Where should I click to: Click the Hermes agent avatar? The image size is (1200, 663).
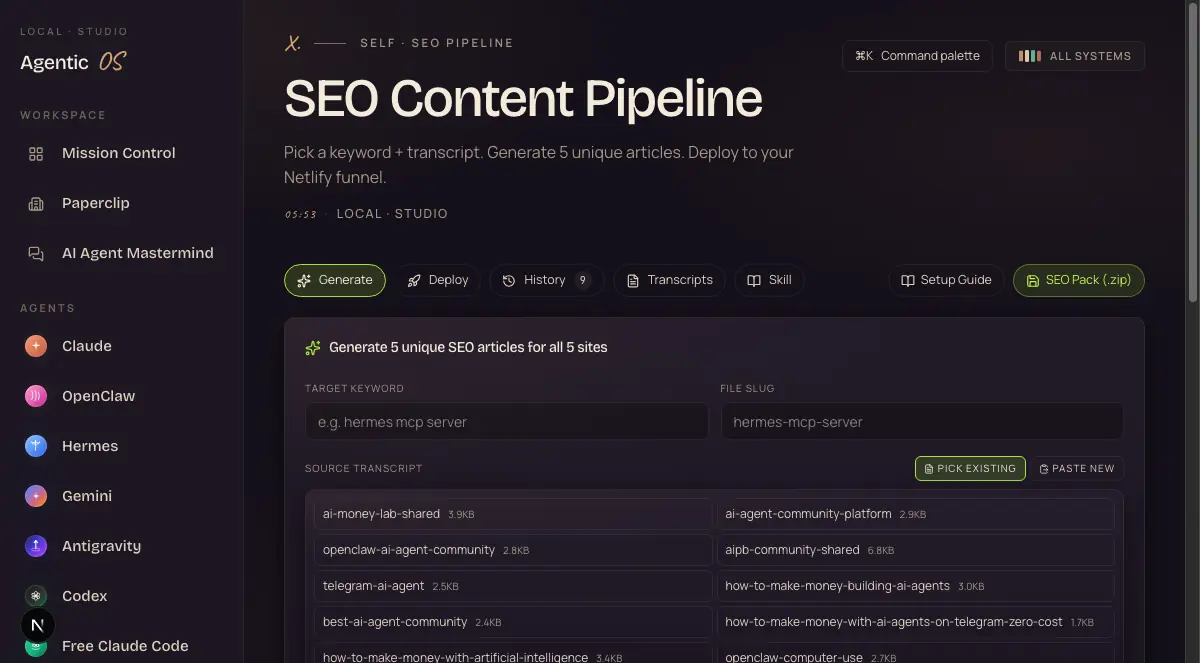click(x=36, y=446)
